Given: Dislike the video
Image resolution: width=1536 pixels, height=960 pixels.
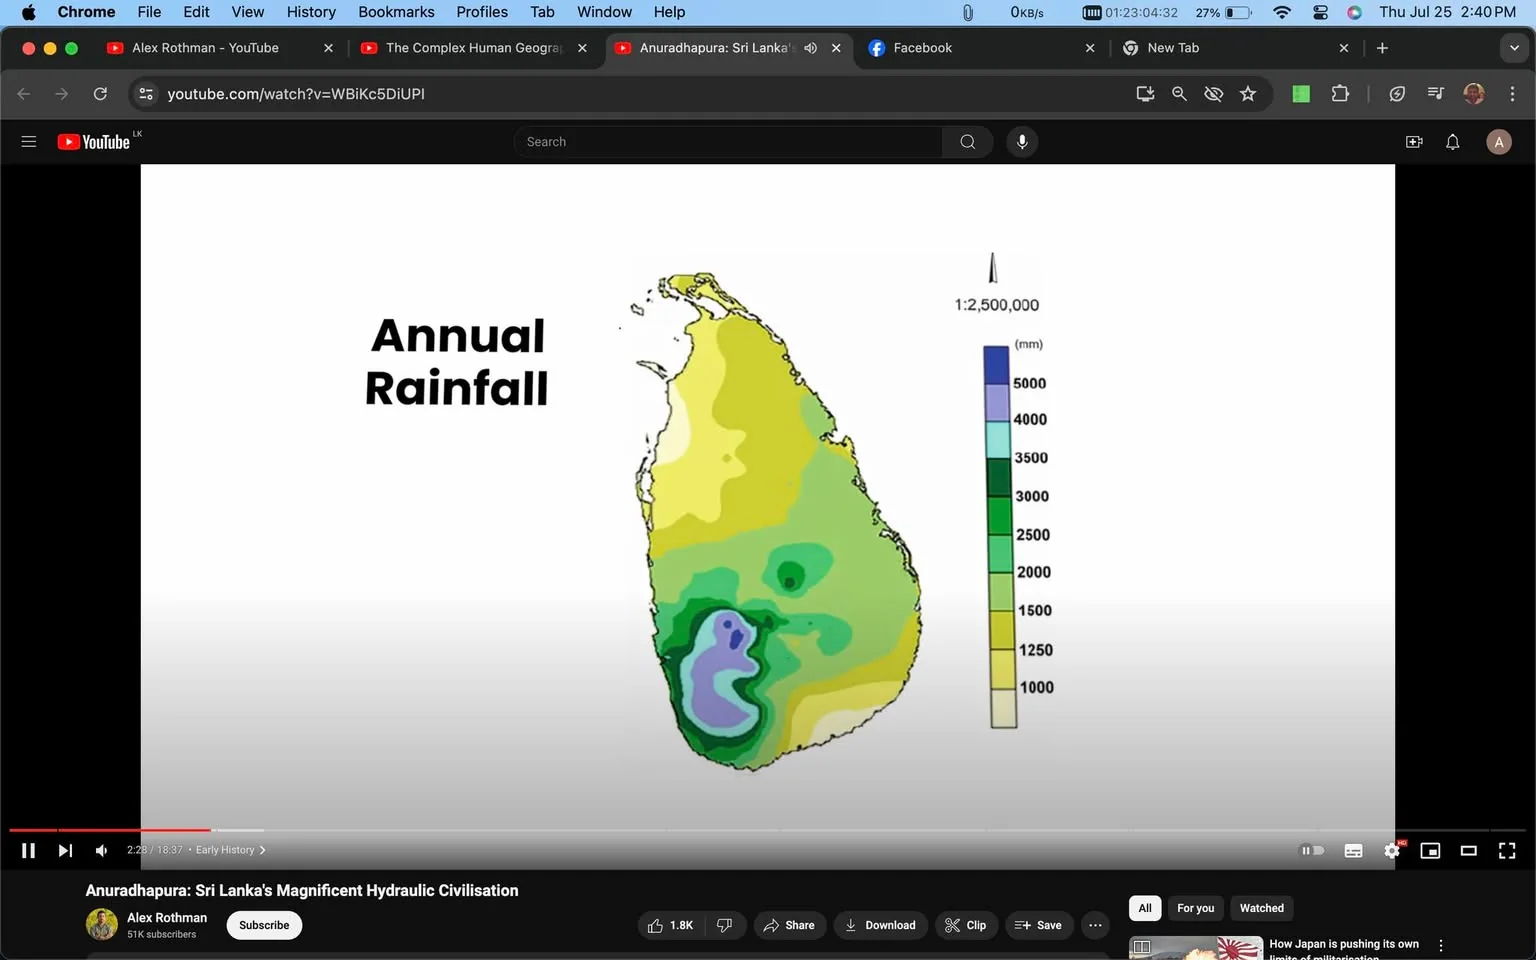Looking at the screenshot, I should click(725, 925).
